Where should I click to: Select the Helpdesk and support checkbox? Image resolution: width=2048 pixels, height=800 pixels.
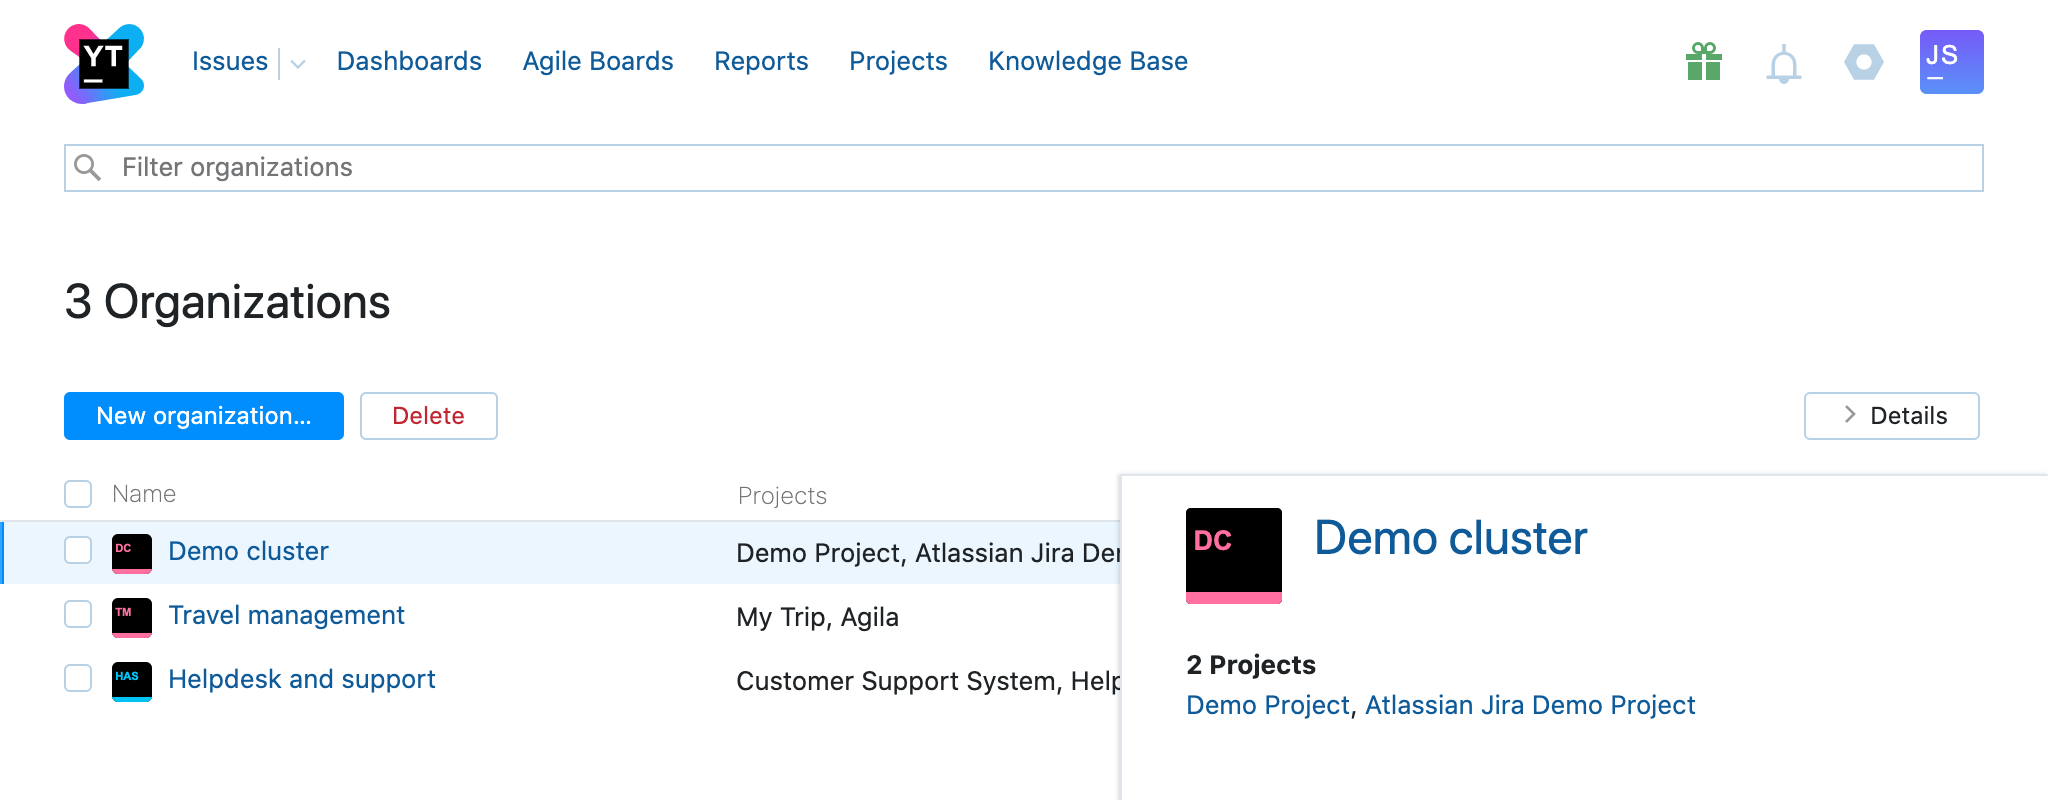(x=78, y=679)
